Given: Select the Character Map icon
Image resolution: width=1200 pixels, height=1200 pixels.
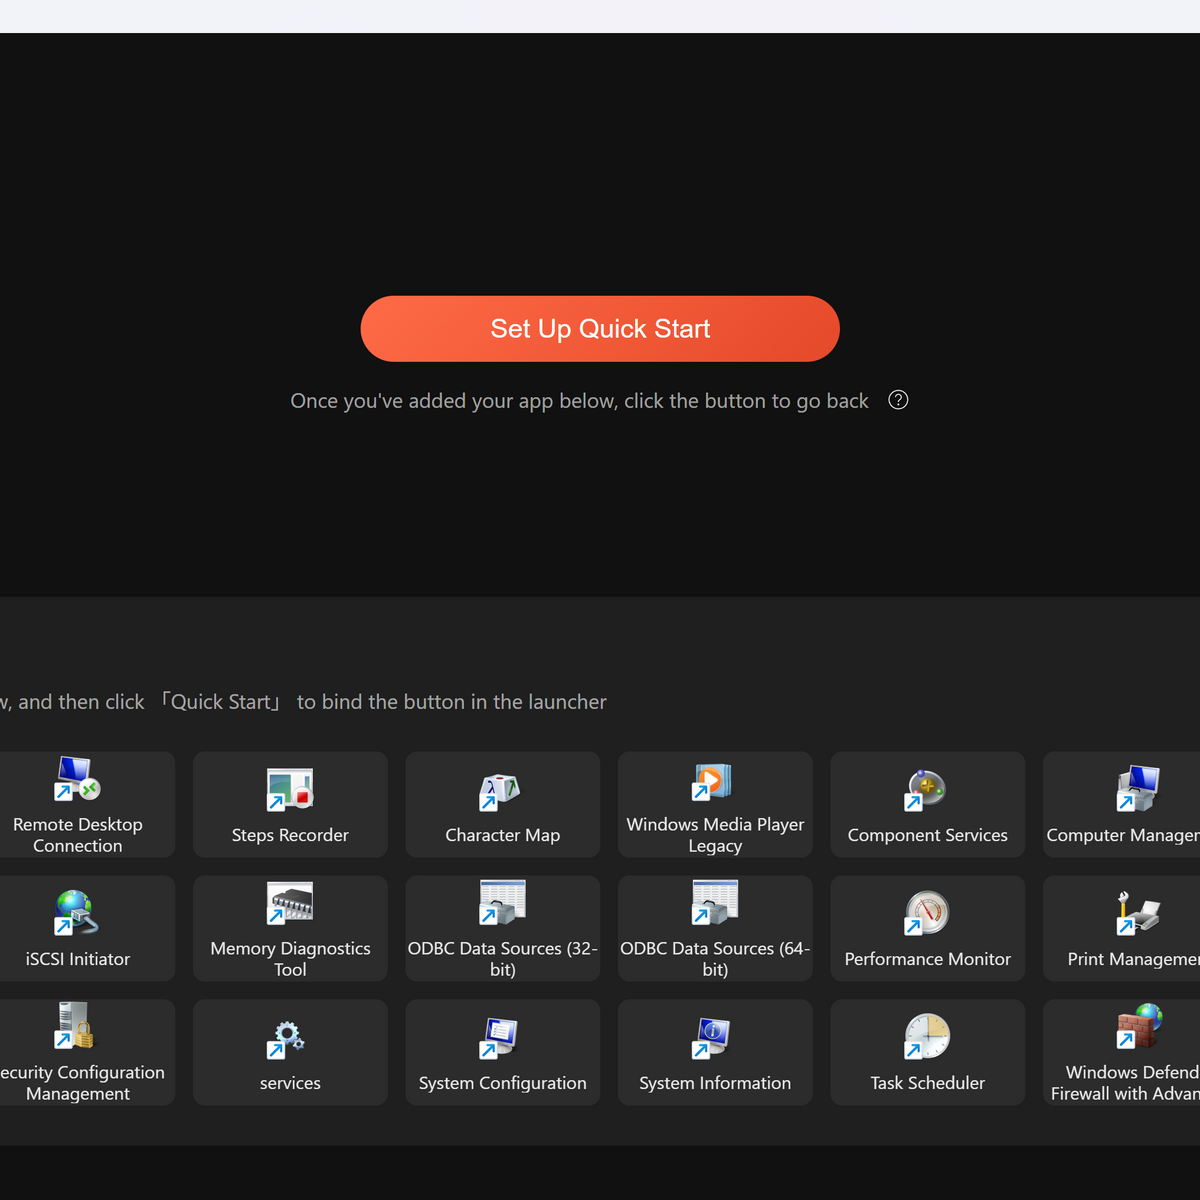Looking at the screenshot, I should pyautogui.click(x=502, y=791).
